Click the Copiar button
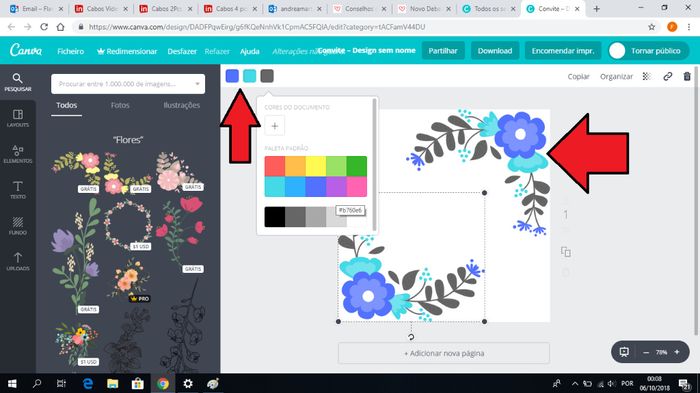 click(x=579, y=76)
